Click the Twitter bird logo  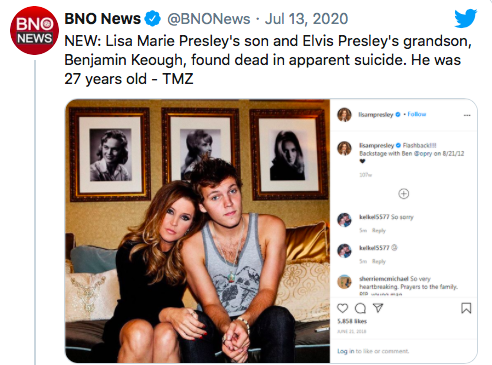coord(466,18)
